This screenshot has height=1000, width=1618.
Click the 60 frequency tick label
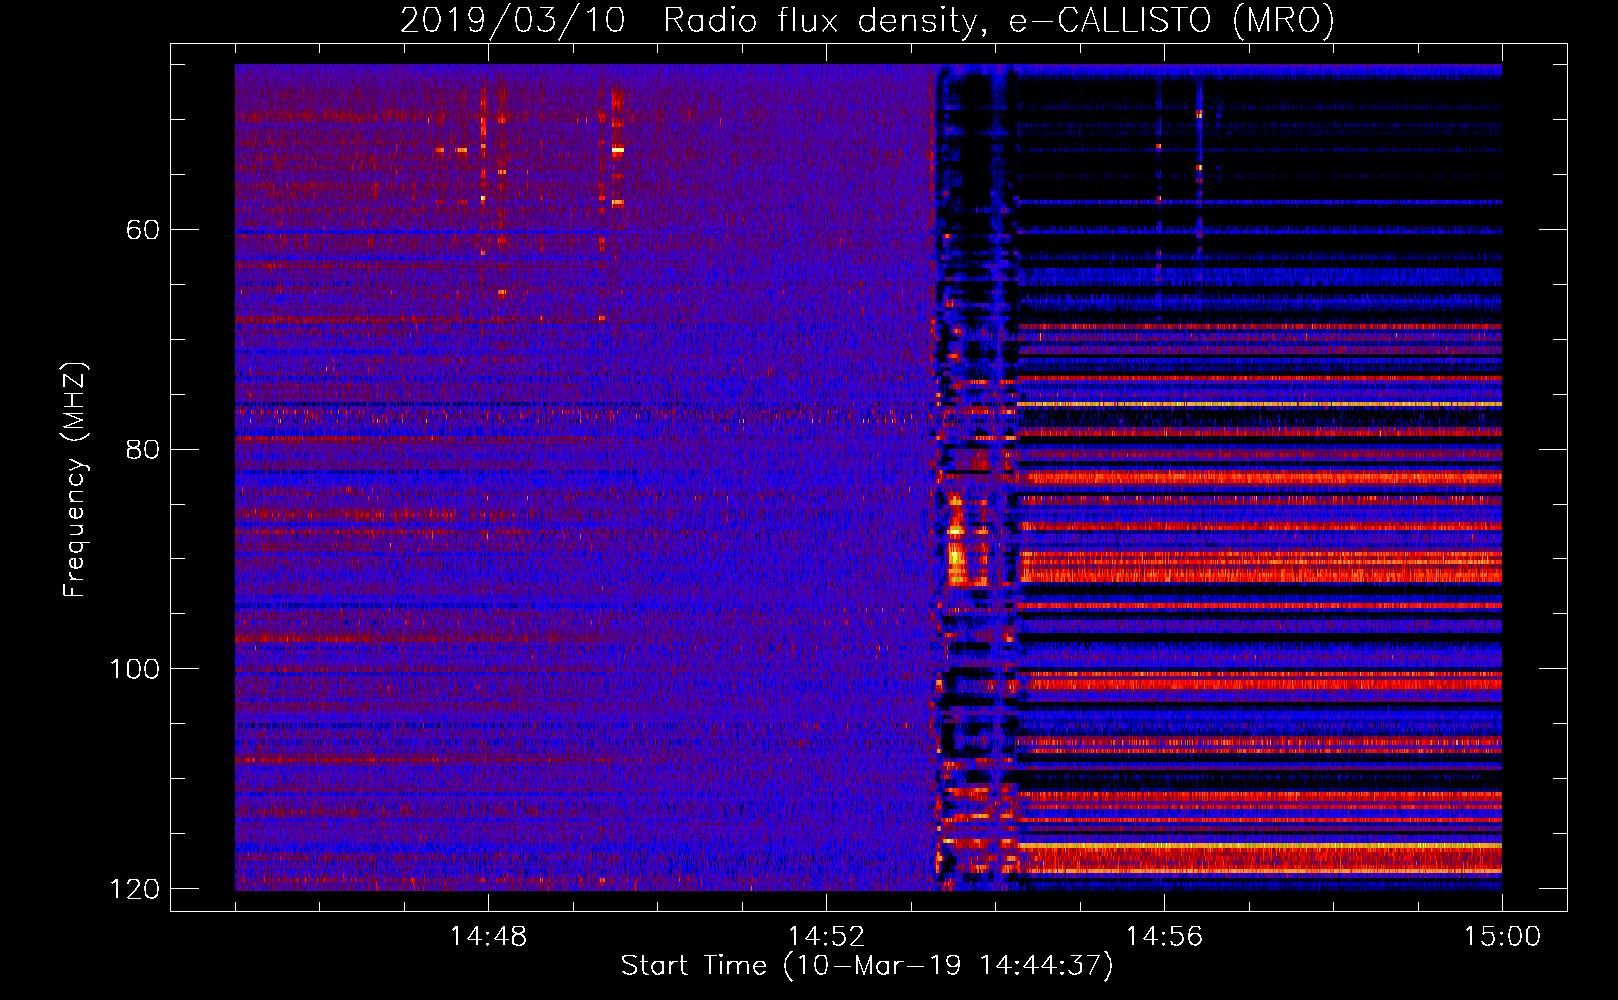(143, 230)
